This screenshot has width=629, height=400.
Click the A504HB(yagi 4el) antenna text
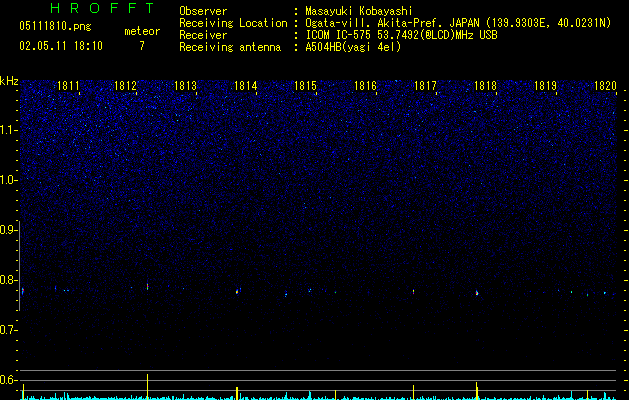[353, 47]
